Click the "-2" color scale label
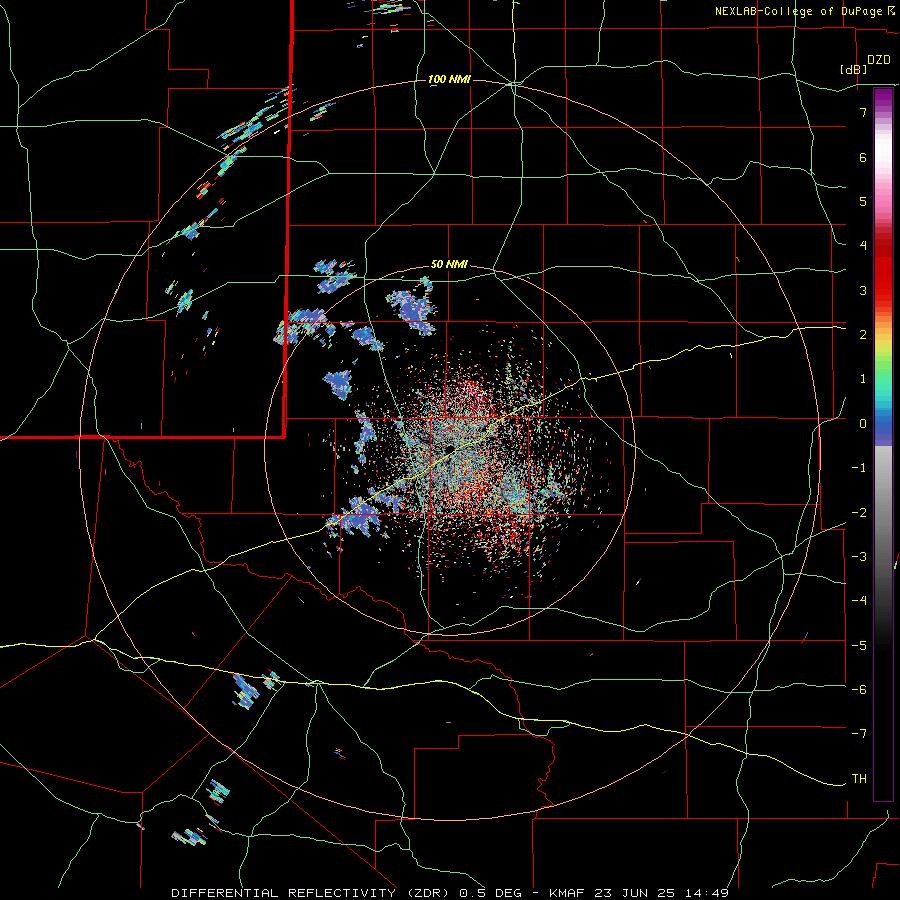Screen dimensions: 900x900 pyautogui.click(x=859, y=513)
